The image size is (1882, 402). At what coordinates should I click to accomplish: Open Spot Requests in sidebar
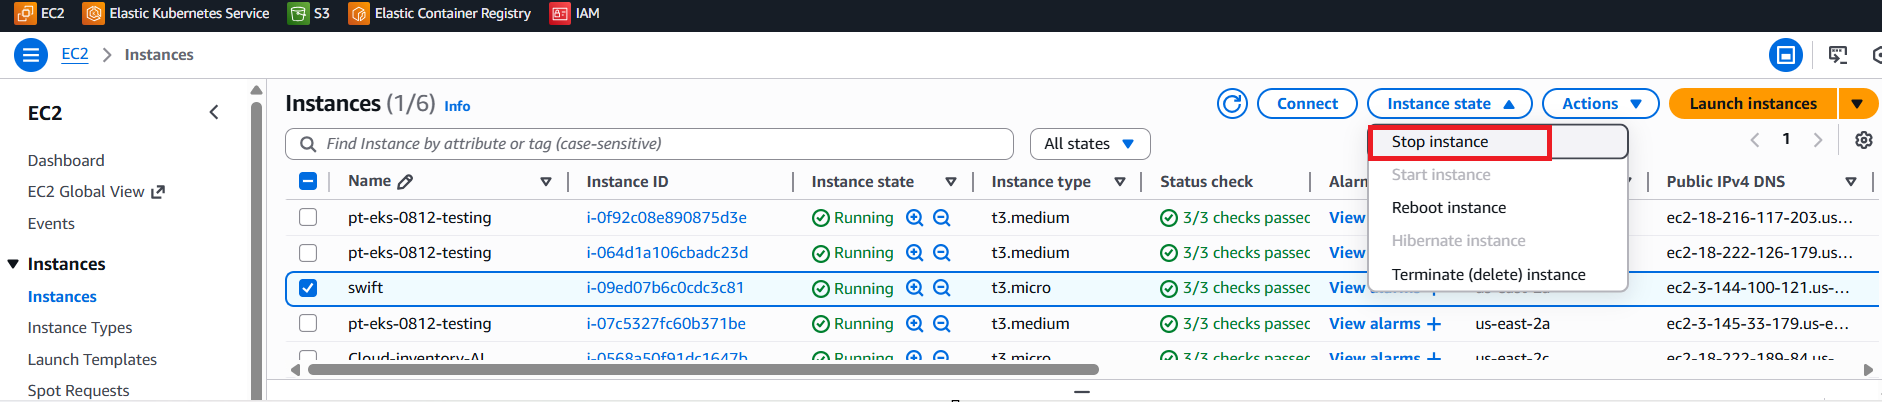point(78,391)
